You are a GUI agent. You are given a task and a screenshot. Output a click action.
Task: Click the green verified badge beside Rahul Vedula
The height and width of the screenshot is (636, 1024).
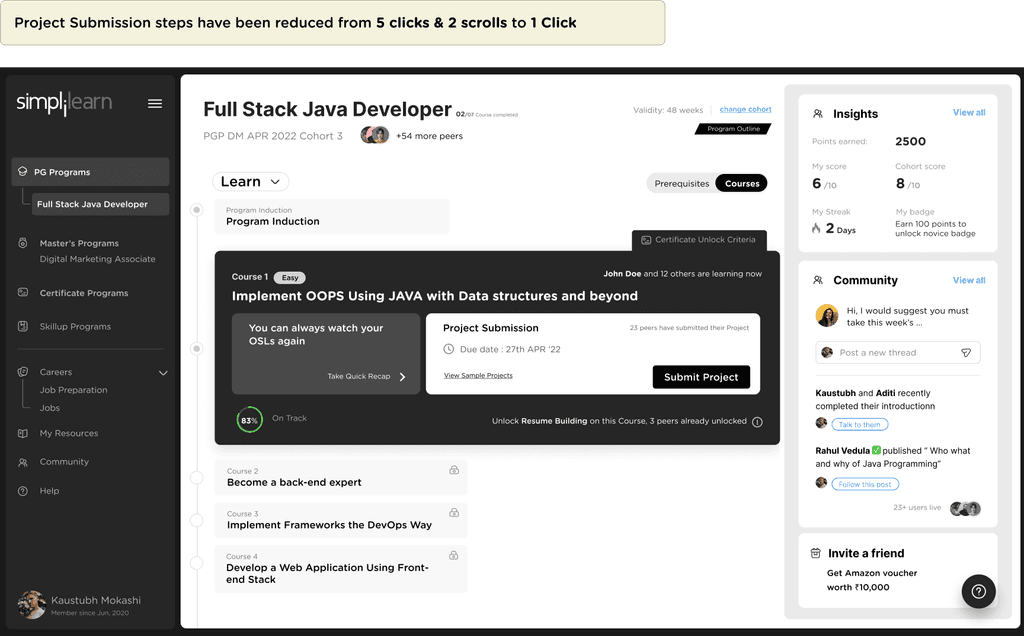pos(876,450)
